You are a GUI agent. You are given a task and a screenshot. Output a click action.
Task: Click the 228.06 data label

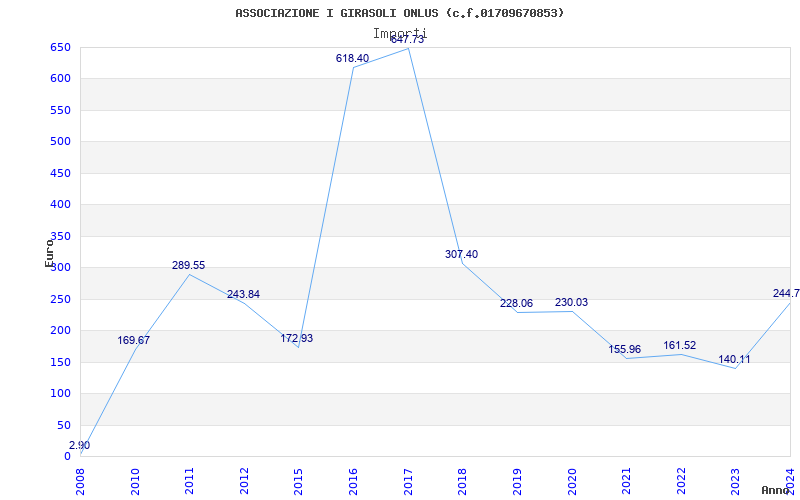click(x=516, y=304)
